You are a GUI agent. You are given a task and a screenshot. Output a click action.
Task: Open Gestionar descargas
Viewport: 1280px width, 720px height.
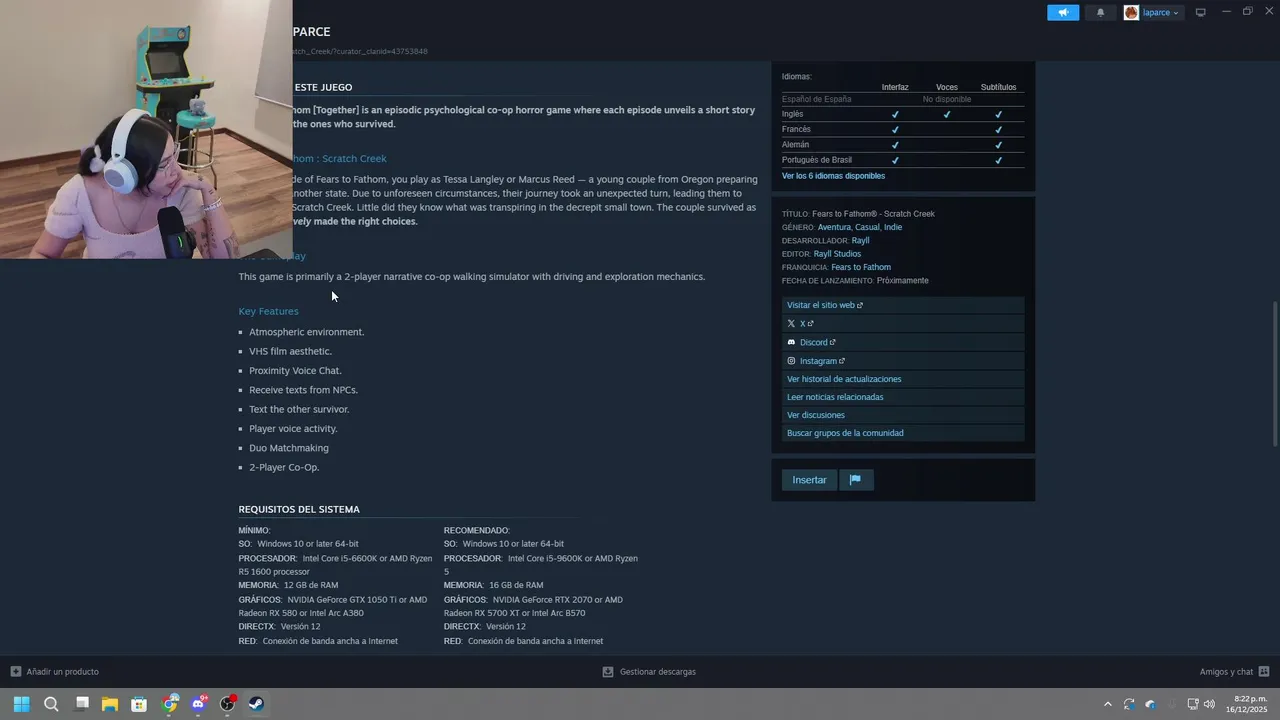pyautogui.click(x=658, y=672)
